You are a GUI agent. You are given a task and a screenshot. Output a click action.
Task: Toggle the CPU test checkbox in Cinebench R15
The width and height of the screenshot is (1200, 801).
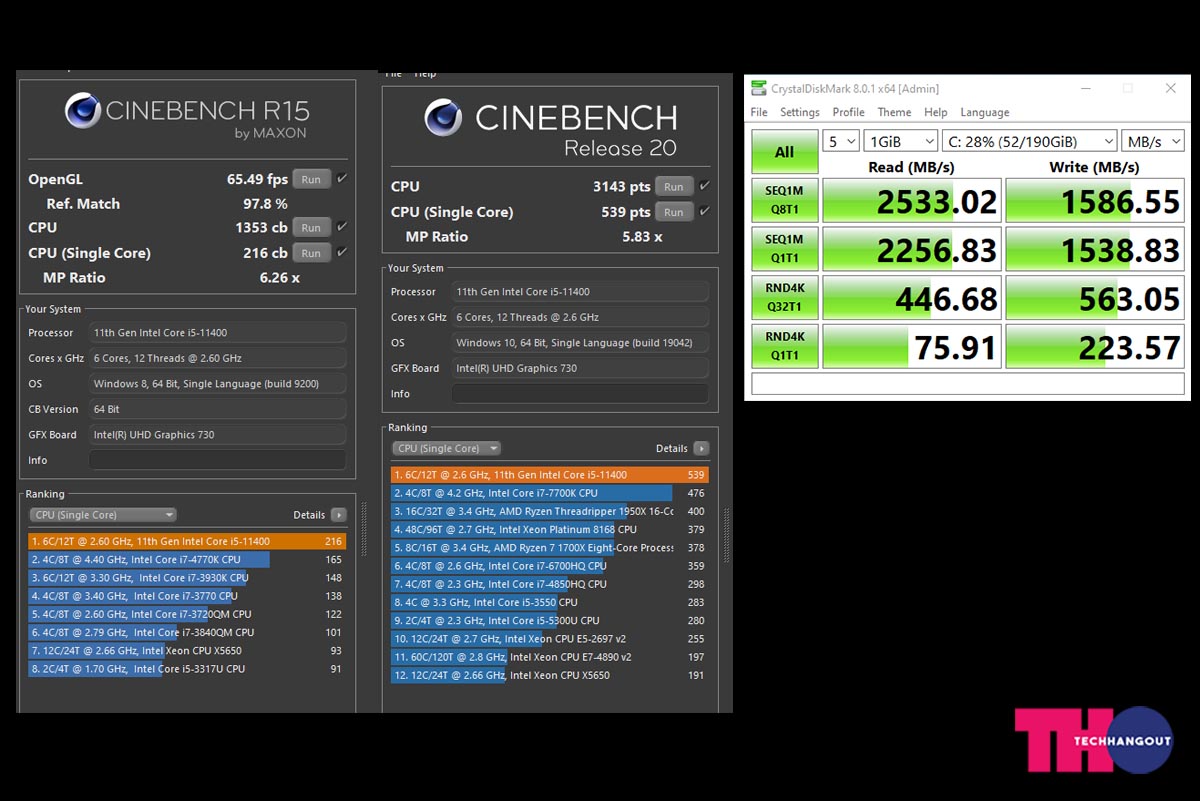342,227
